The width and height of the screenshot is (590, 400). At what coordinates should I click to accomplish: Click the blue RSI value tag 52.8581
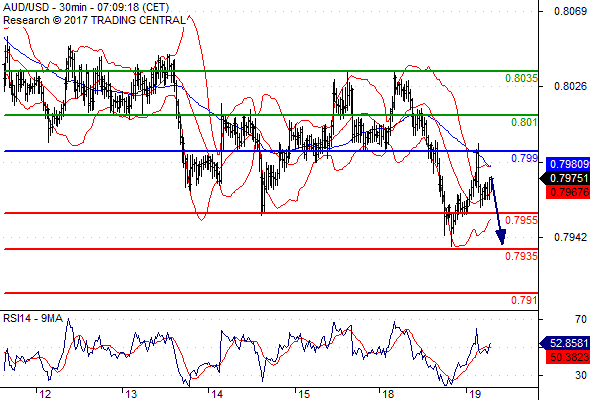[x=565, y=343]
